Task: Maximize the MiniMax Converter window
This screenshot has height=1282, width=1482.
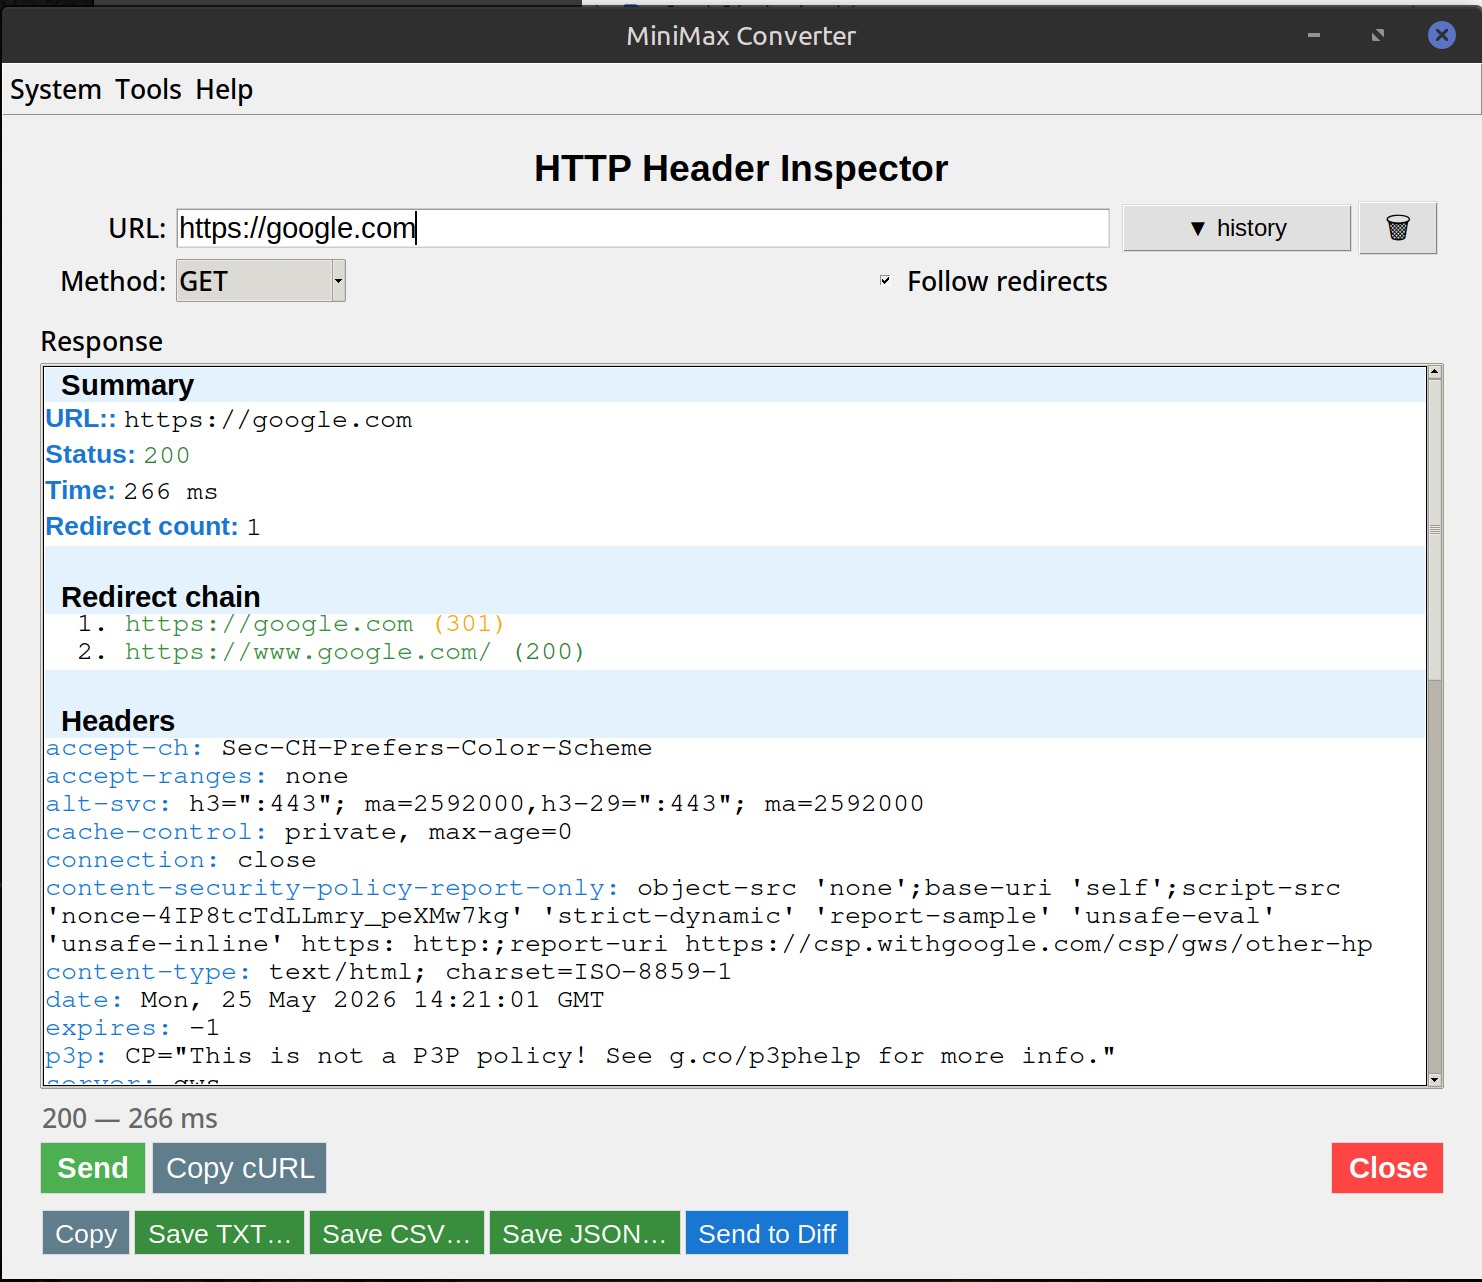Action: coord(1378,36)
